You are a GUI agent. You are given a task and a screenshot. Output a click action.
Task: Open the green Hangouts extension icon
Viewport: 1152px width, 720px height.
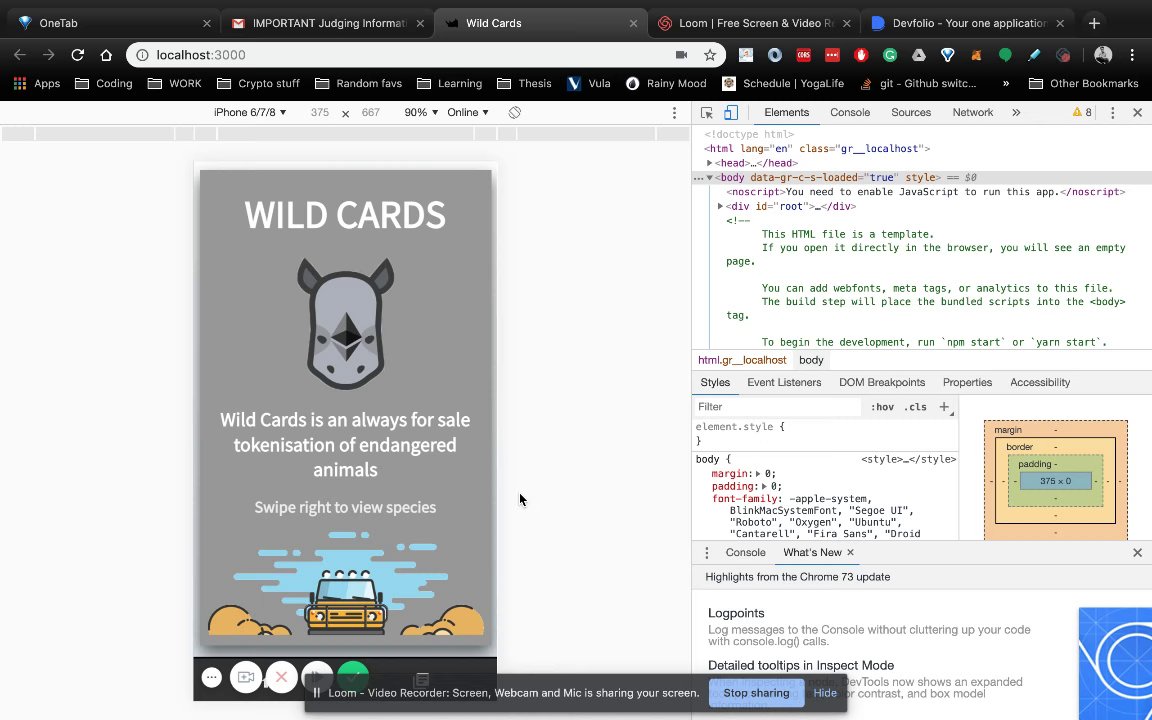(x=1005, y=55)
